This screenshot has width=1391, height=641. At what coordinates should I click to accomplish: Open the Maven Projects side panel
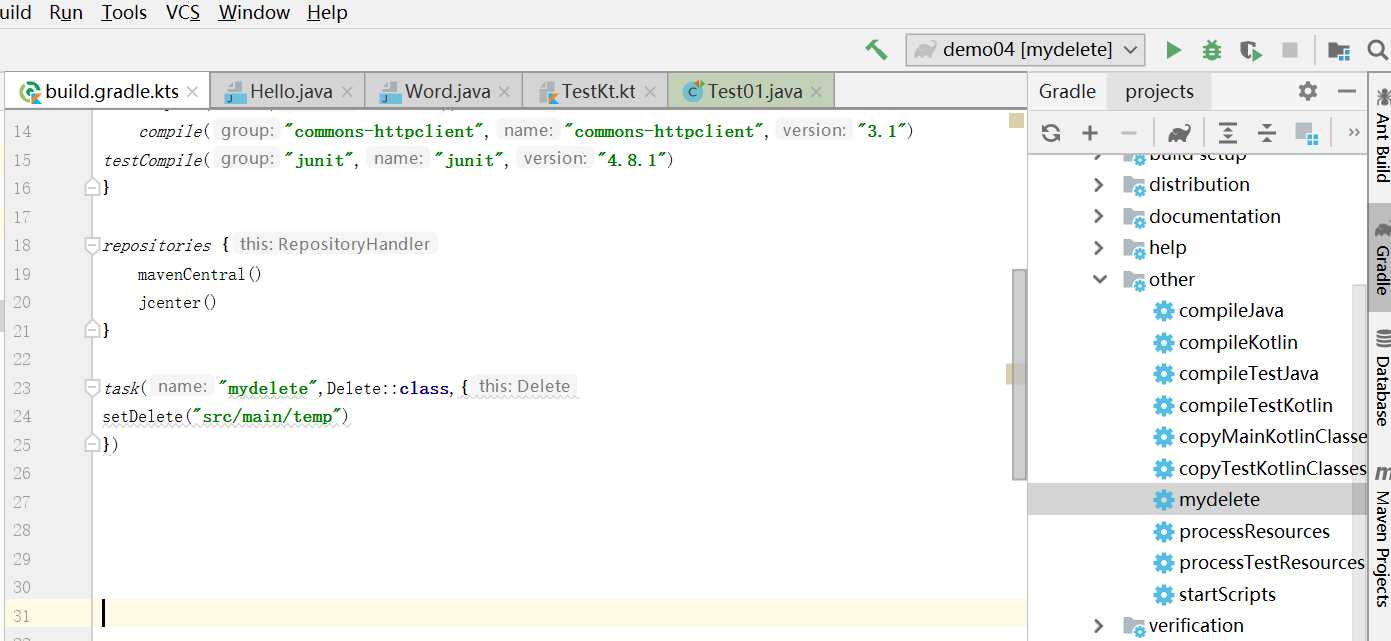click(1381, 537)
